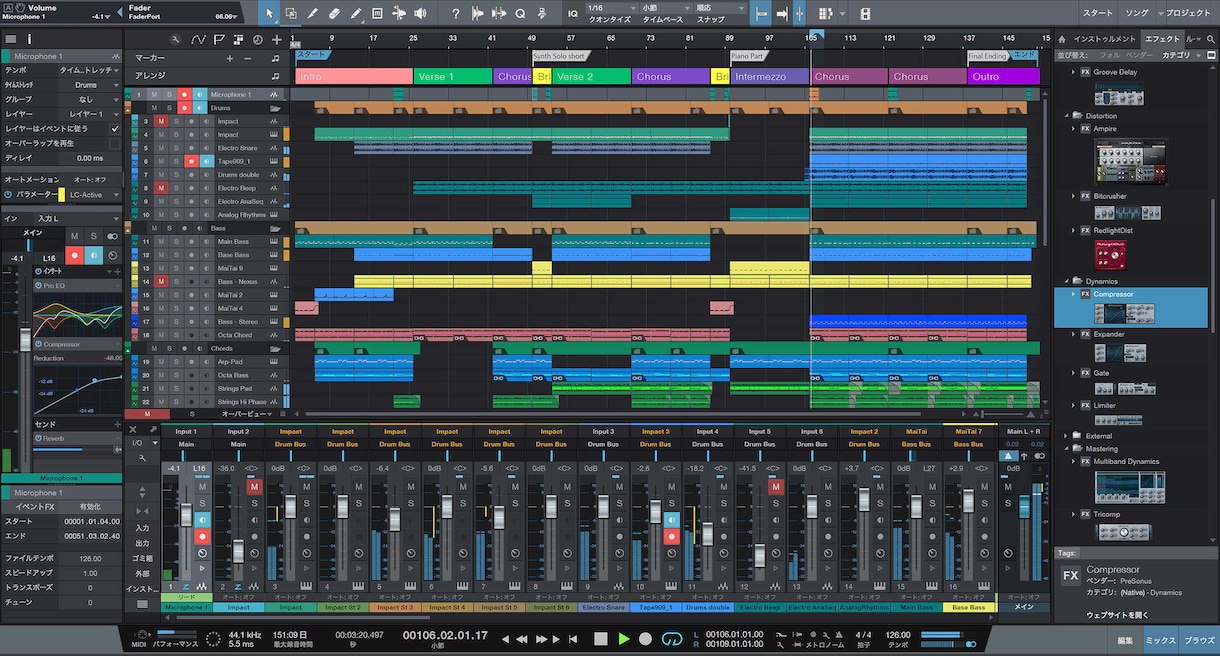Select the Eraser tool in the toolbar
This screenshot has width=1220, height=656.
(x=334, y=13)
